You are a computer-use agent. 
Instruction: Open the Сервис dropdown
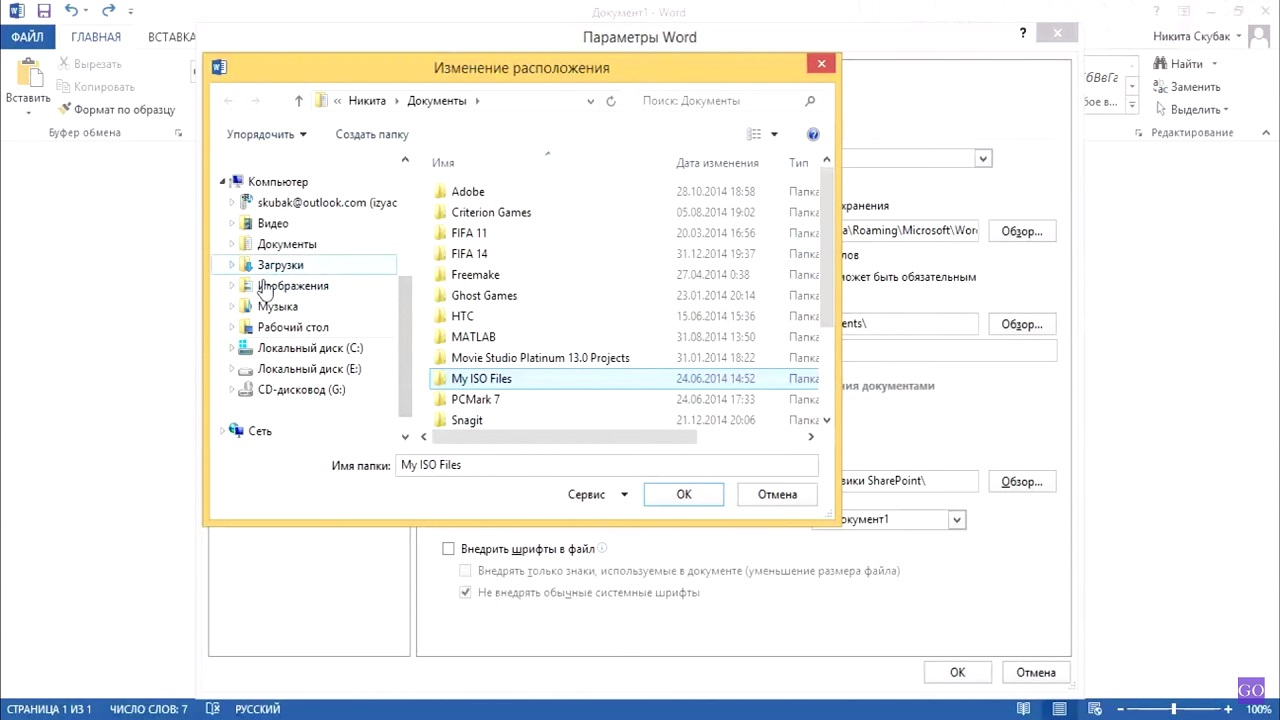coord(597,495)
